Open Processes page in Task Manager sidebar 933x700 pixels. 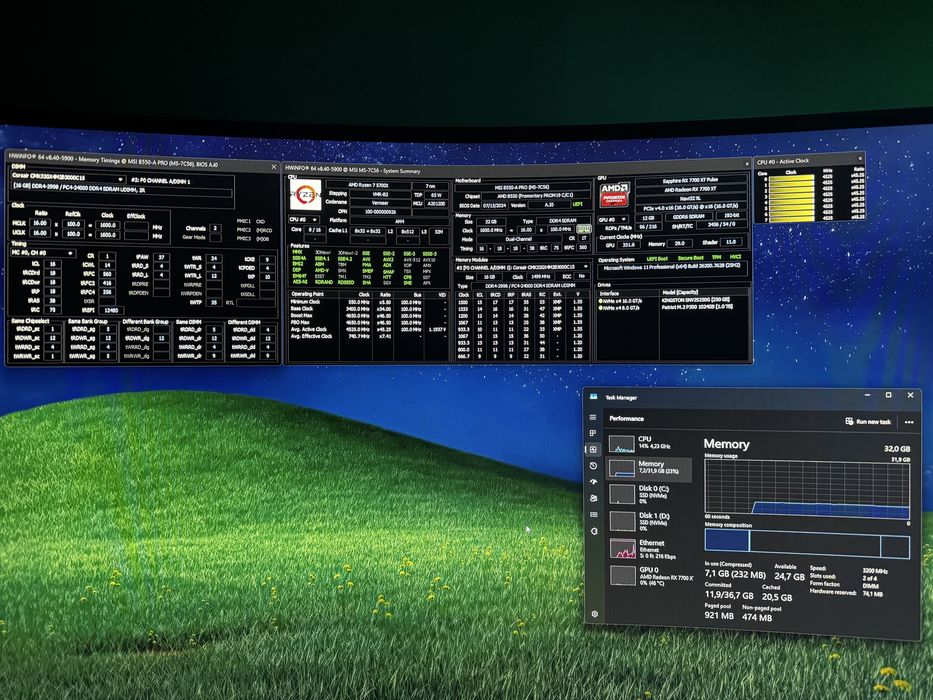coord(593,433)
